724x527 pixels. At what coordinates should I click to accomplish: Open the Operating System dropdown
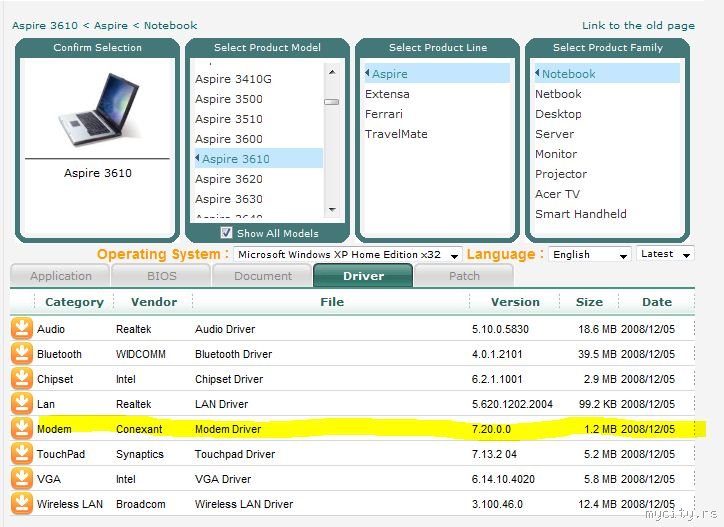click(347, 254)
